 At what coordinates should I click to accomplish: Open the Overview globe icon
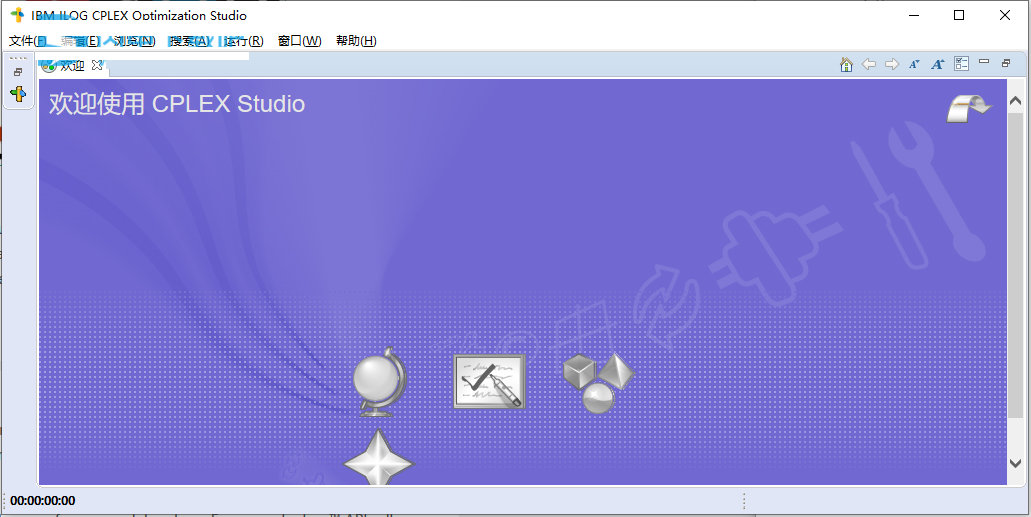(x=379, y=382)
